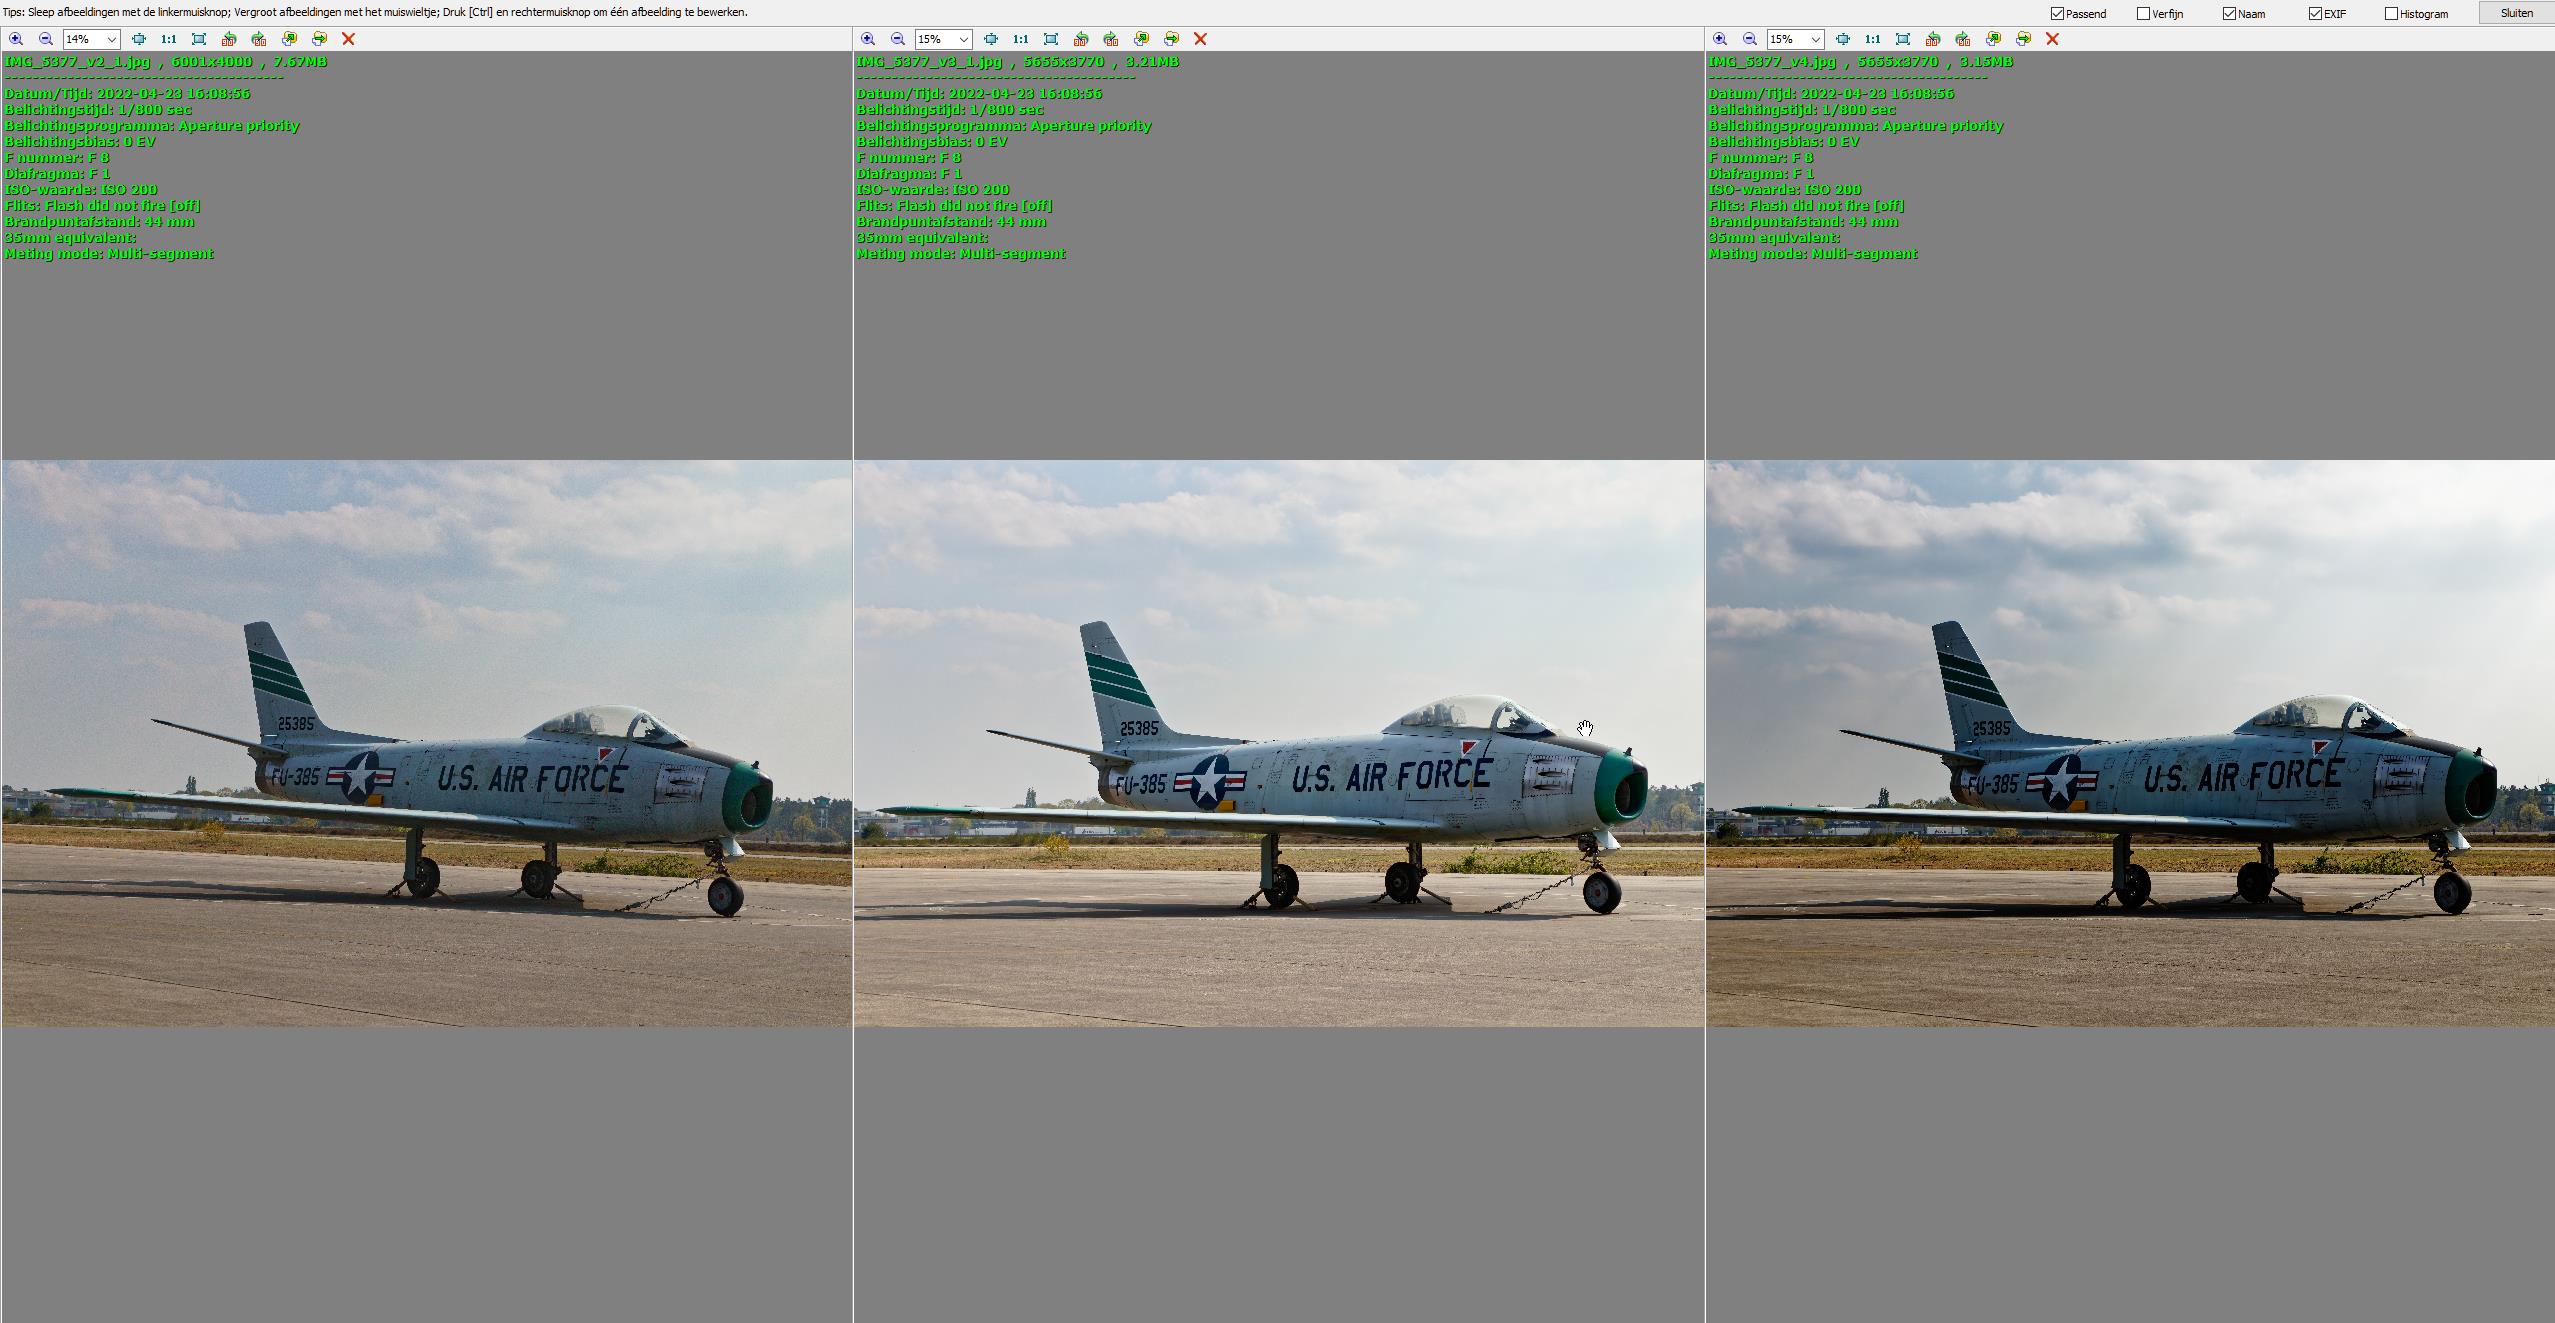
Task: Set middle panel to 1:1 actual size
Action: [x=1021, y=39]
